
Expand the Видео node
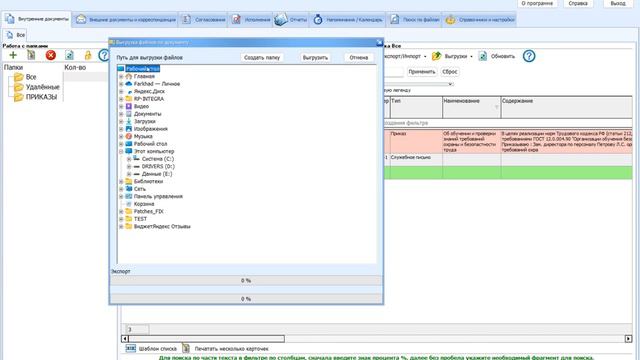click(x=121, y=106)
